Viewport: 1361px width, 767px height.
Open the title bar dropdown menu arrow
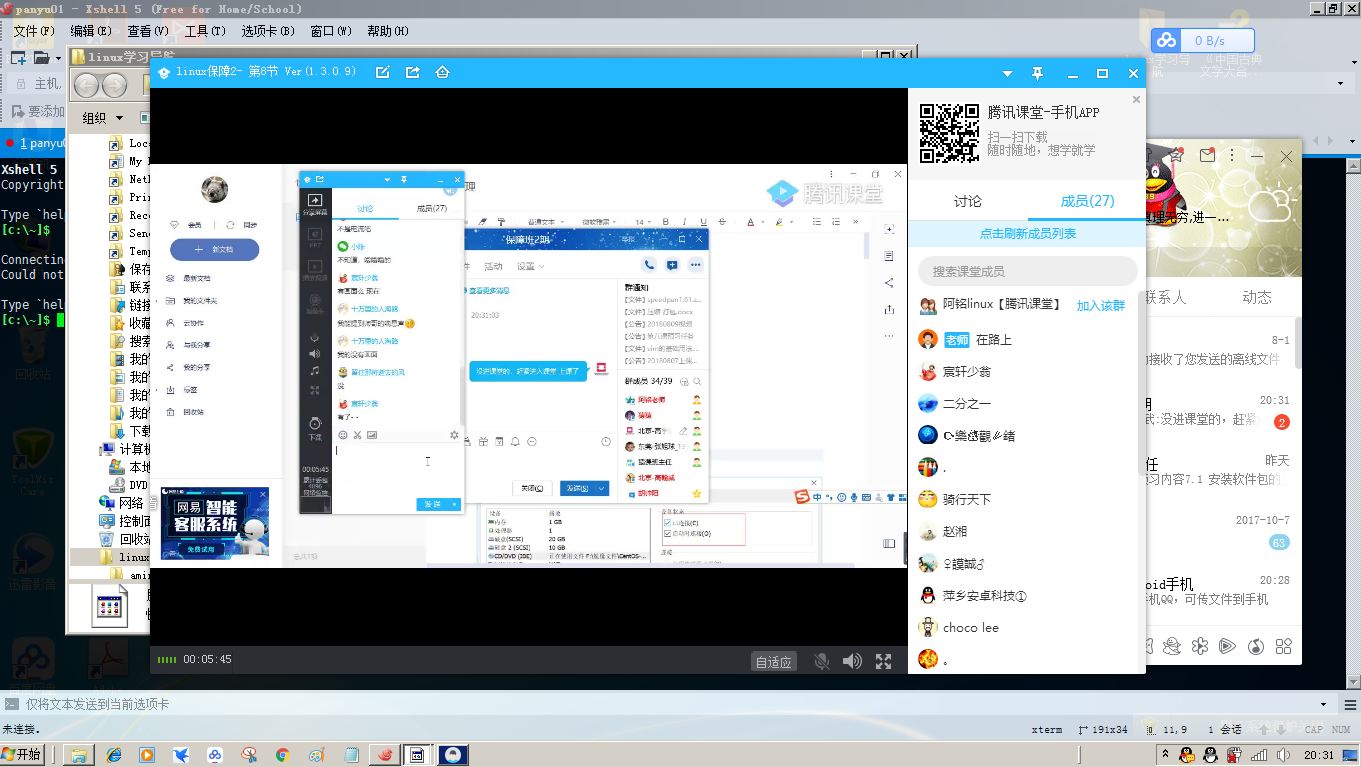pos(1008,74)
